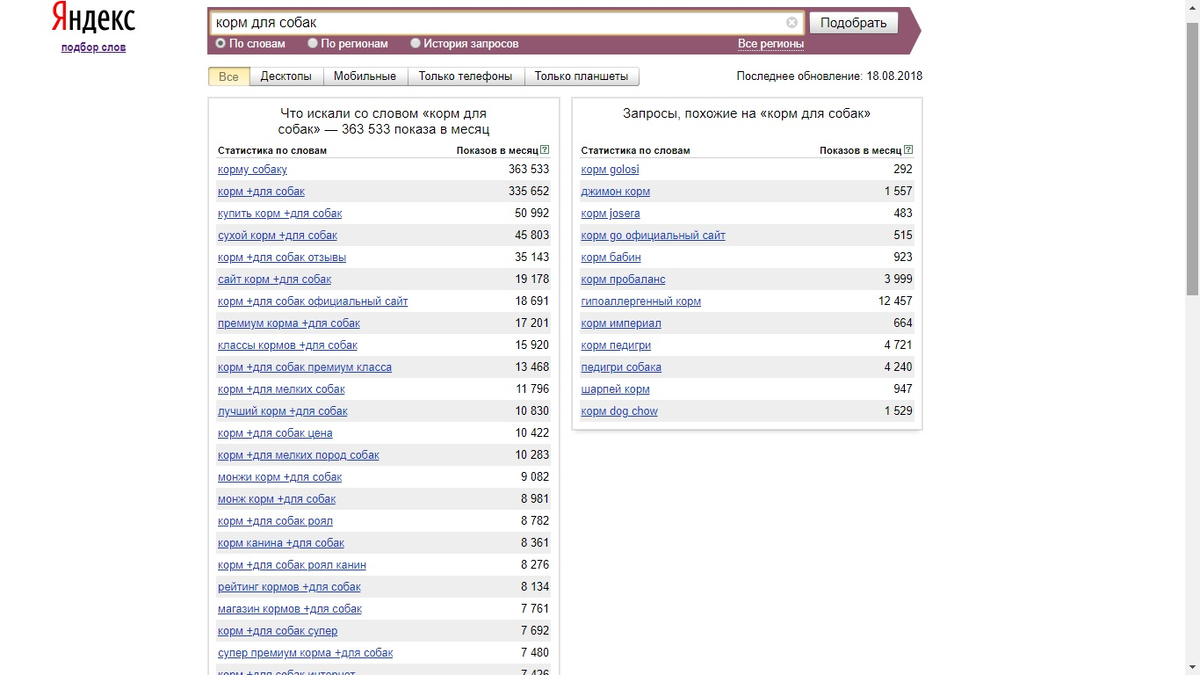Open the купить корм +для собак link
Image resolution: width=1200 pixels, height=675 pixels.
[x=280, y=213]
